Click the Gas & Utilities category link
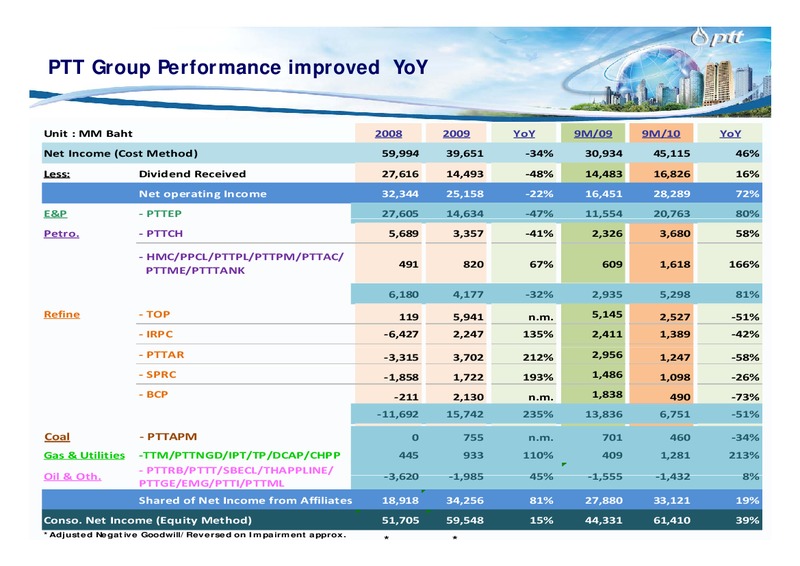Viewport: 800px width, 566px height. (x=84, y=455)
